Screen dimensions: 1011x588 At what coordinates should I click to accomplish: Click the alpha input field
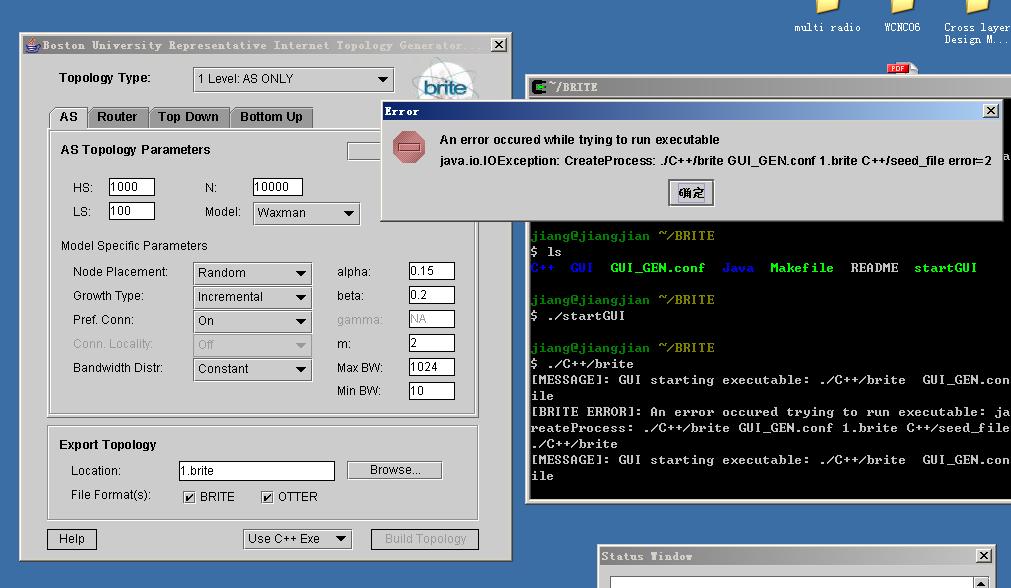pos(431,271)
